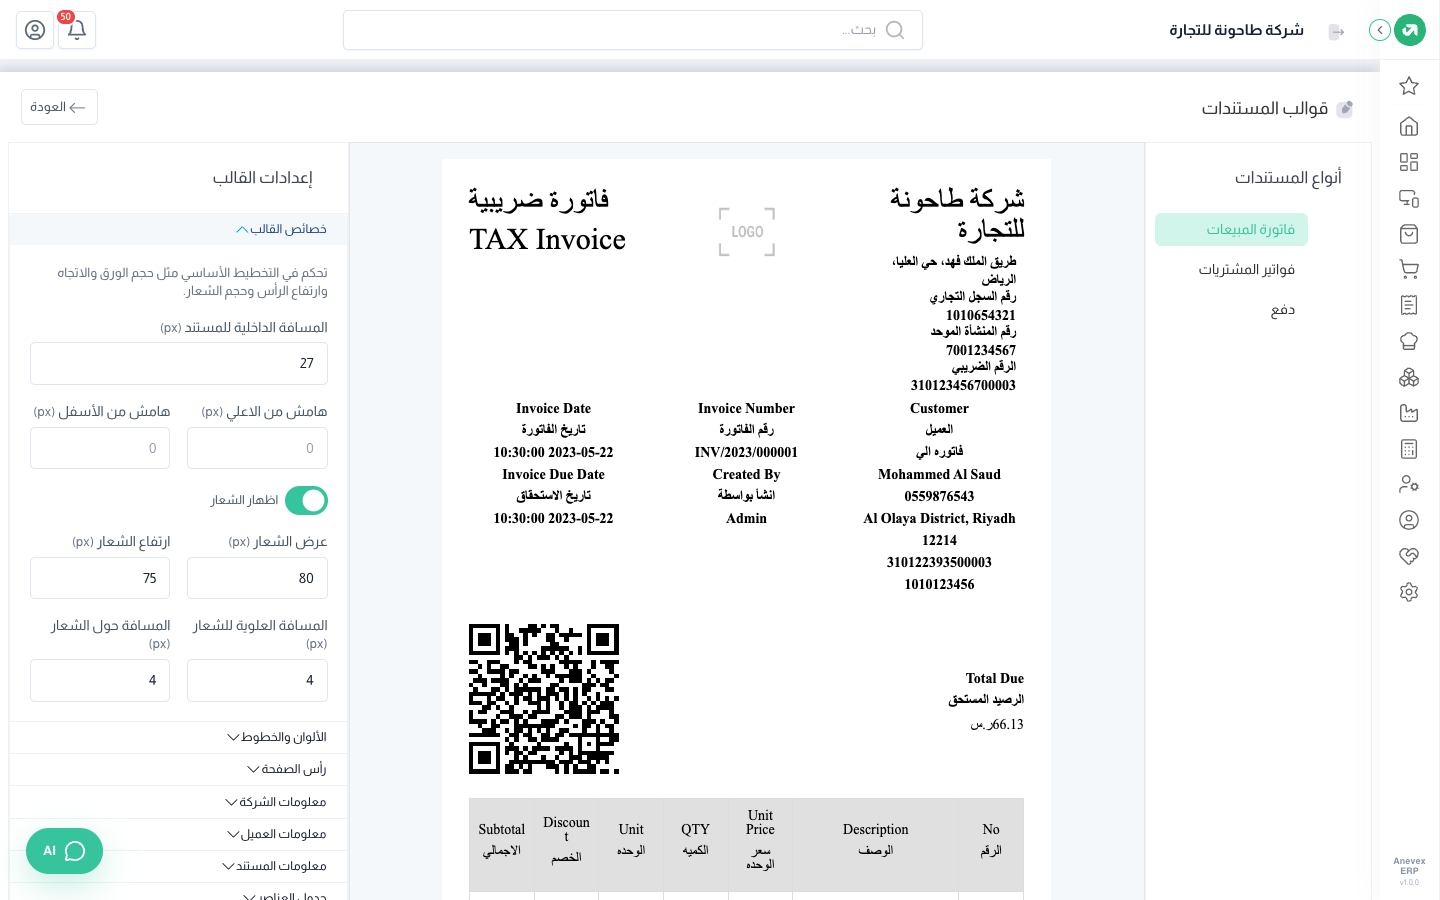1440x900 pixels.
Task: Open the calculator accounting icon
Action: 1409,449
